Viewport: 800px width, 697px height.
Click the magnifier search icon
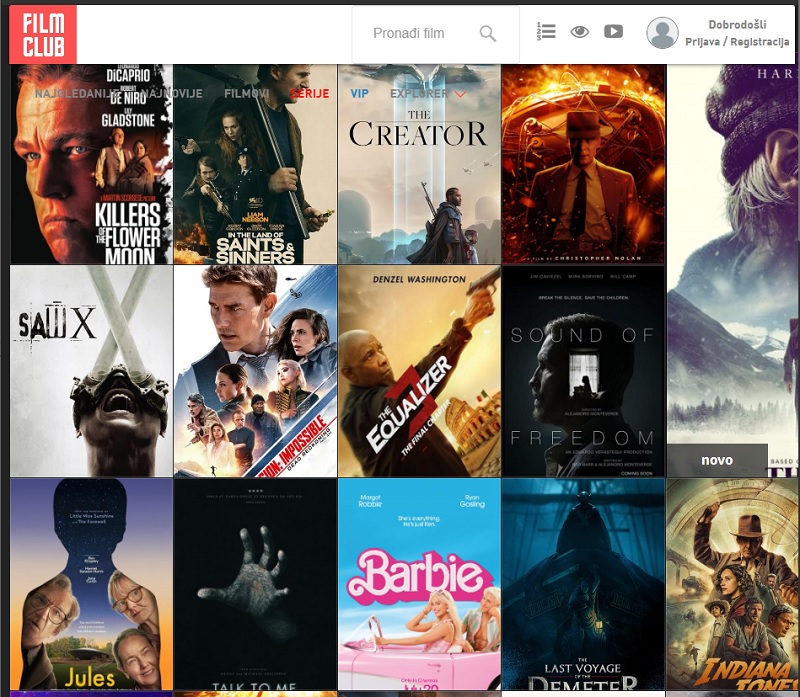point(487,34)
